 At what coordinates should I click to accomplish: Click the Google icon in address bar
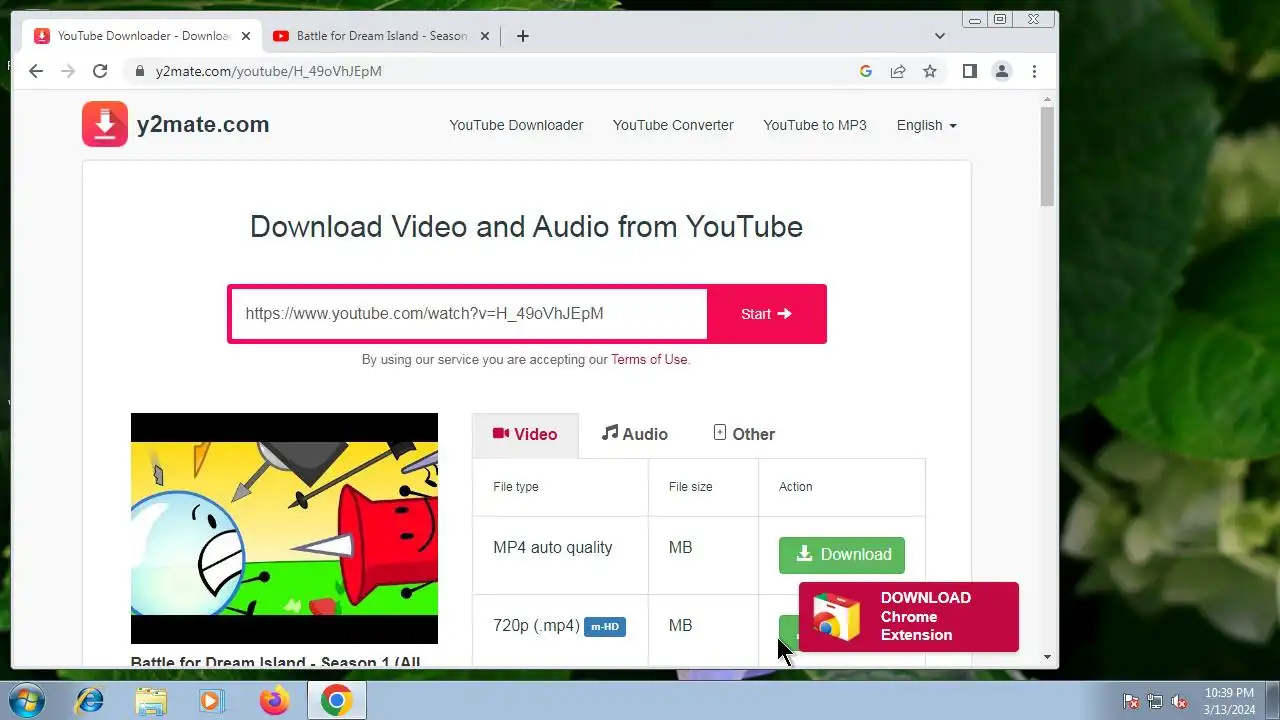(866, 71)
